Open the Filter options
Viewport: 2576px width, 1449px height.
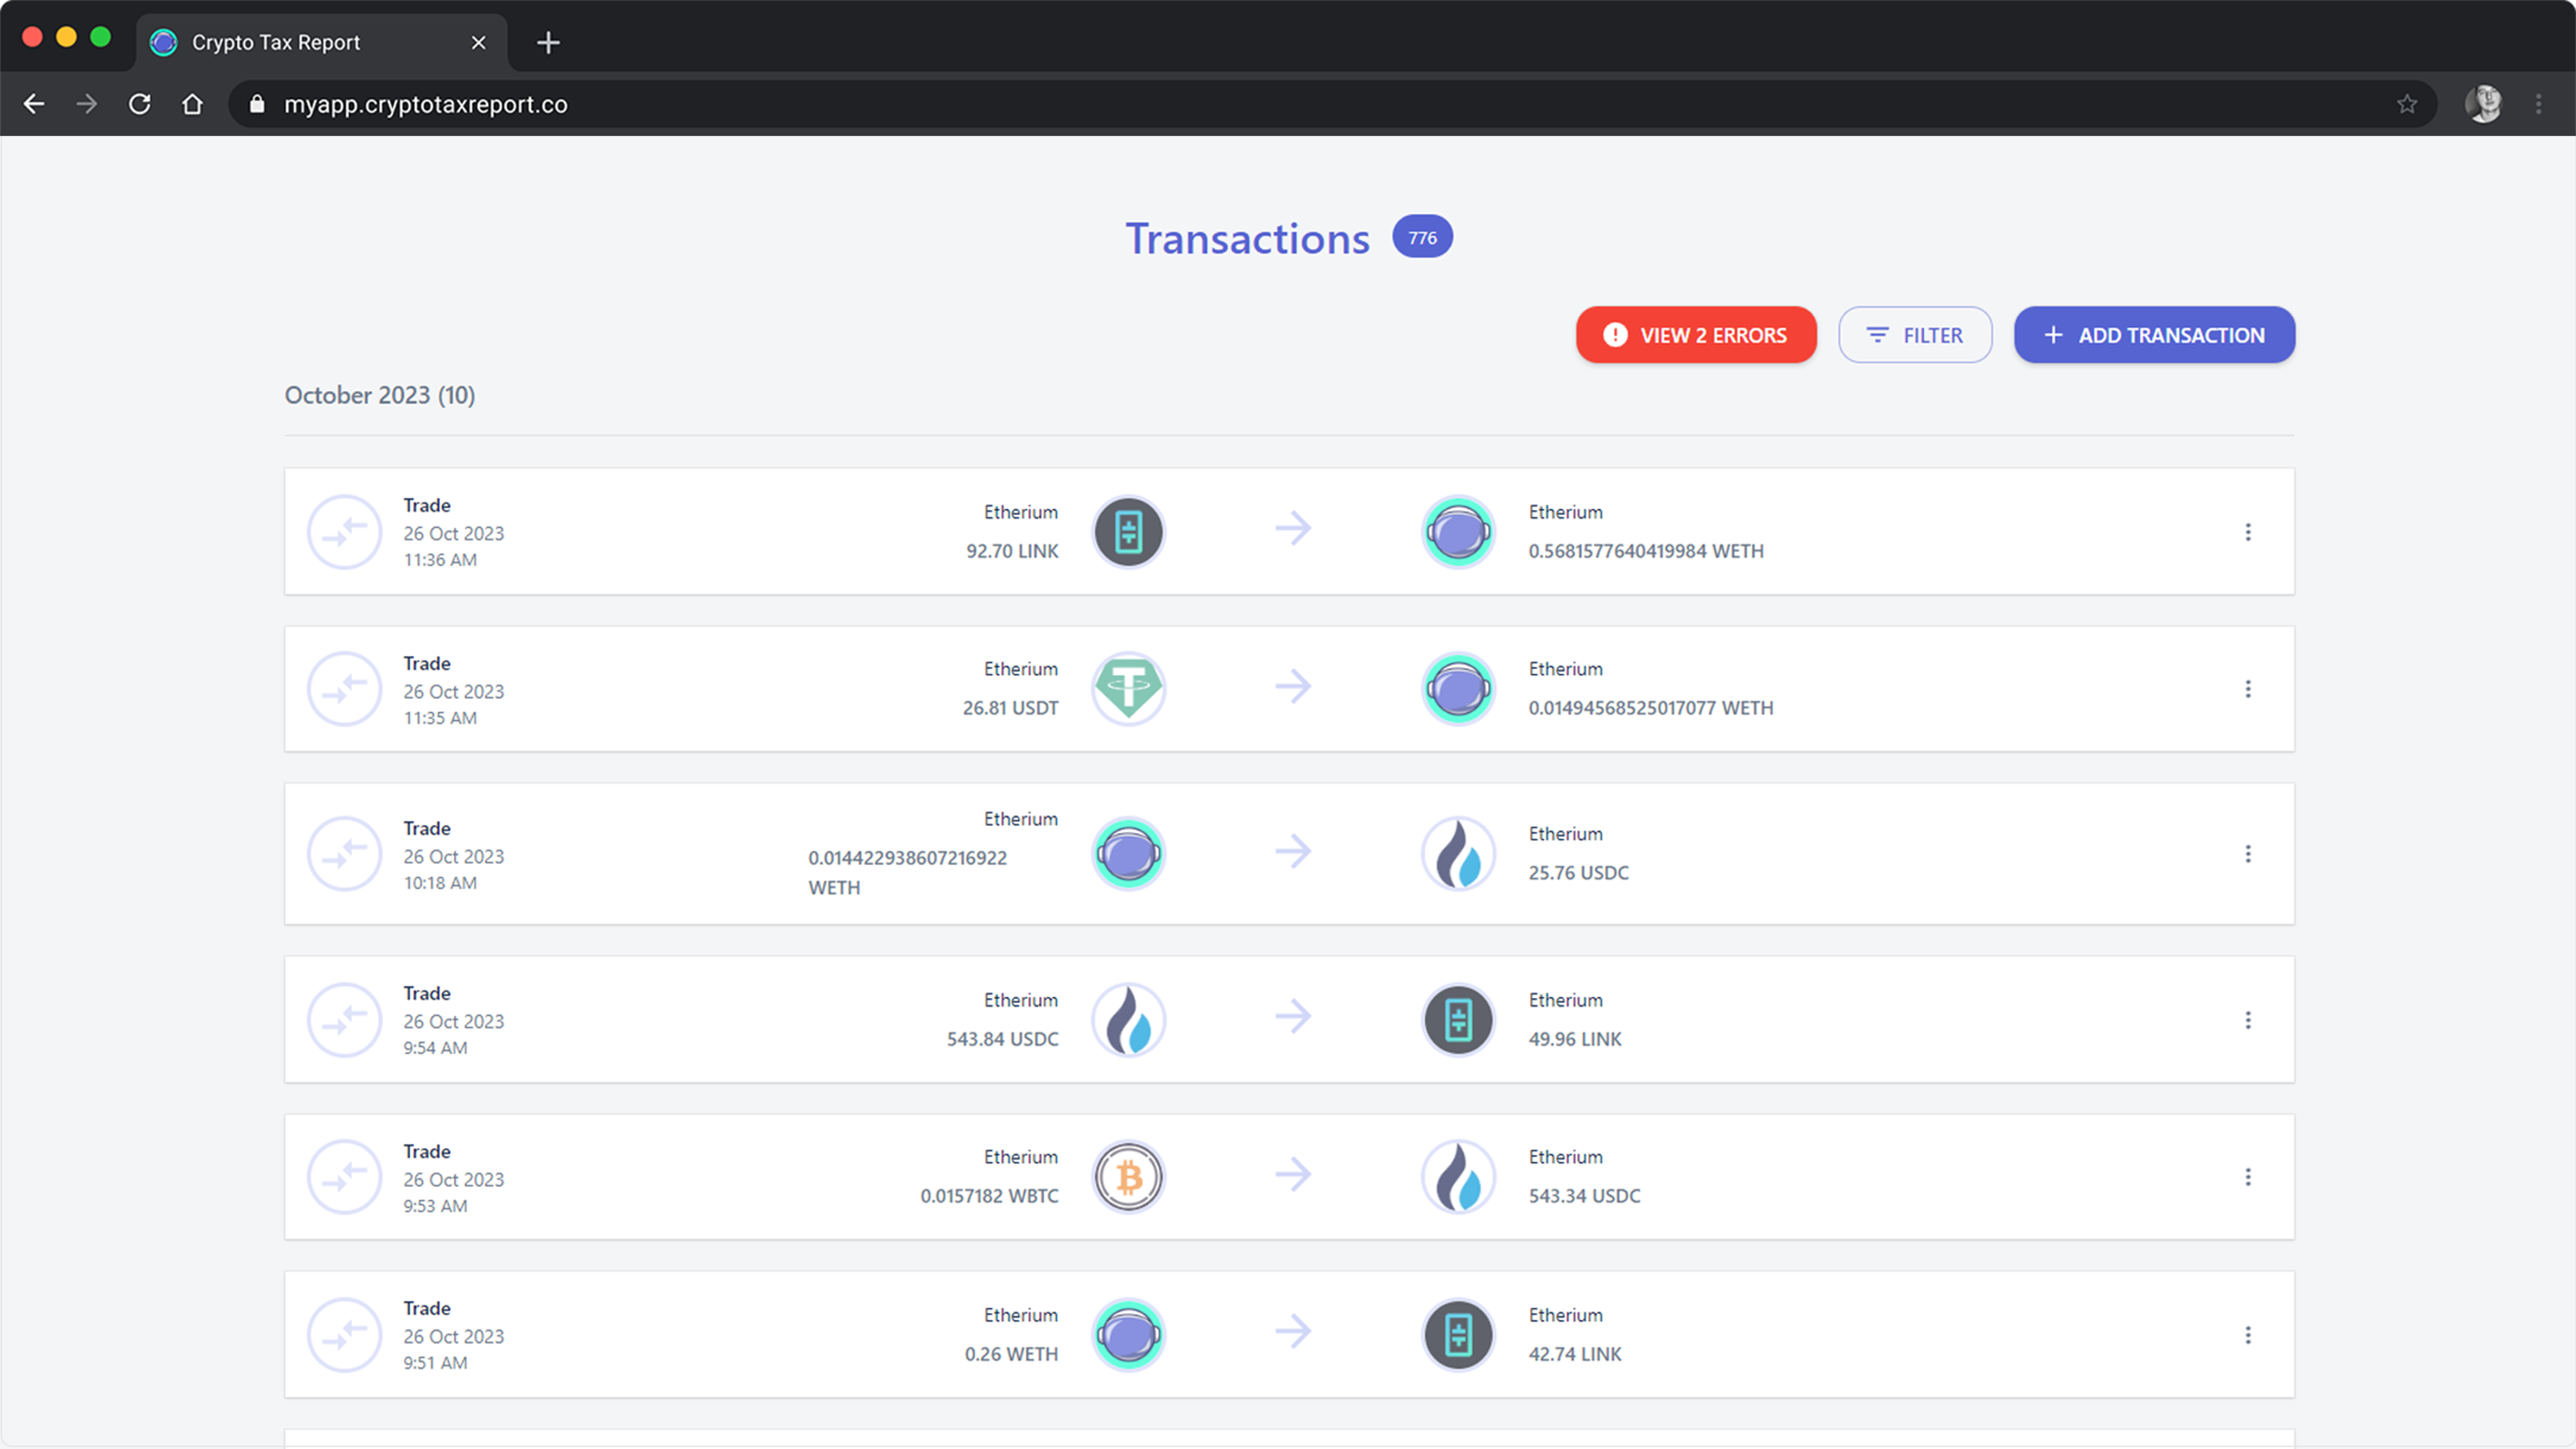(x=1915, y=335)
